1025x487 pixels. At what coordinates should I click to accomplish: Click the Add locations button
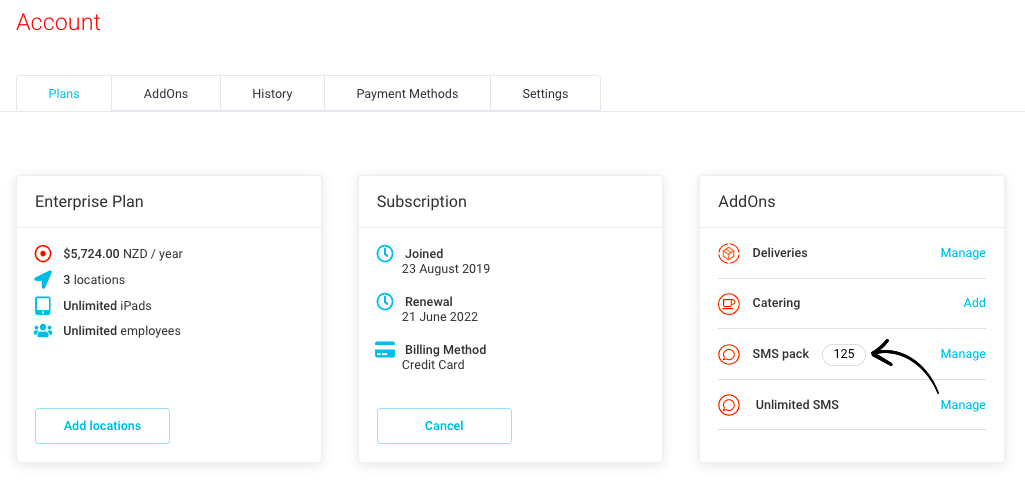pos(103,426)
